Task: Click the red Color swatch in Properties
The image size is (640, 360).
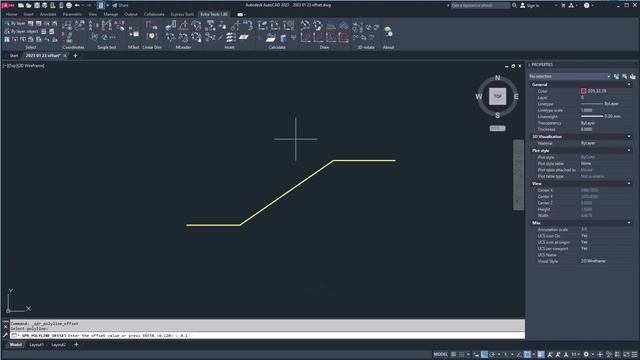Action: point(584,91)
